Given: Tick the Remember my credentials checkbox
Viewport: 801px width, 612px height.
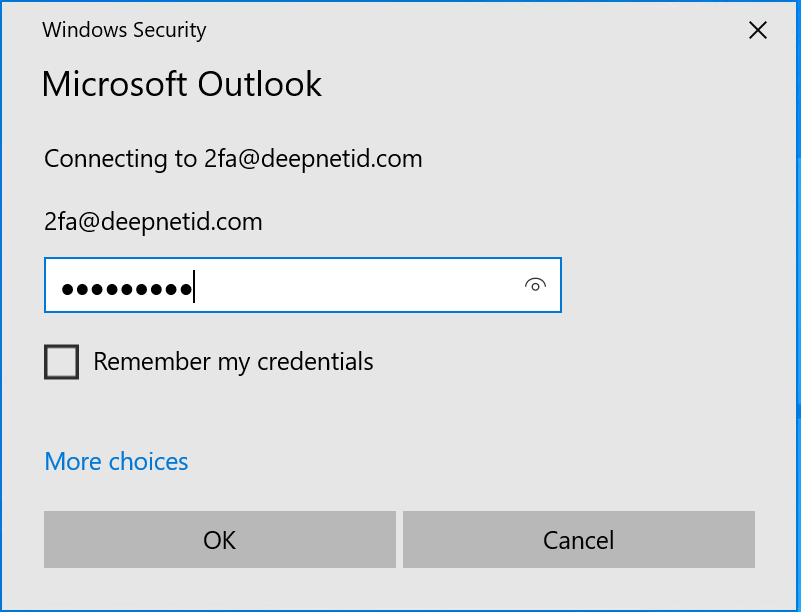Looking at the screenshot, I should pyautogui.click(x=61, y=361).
